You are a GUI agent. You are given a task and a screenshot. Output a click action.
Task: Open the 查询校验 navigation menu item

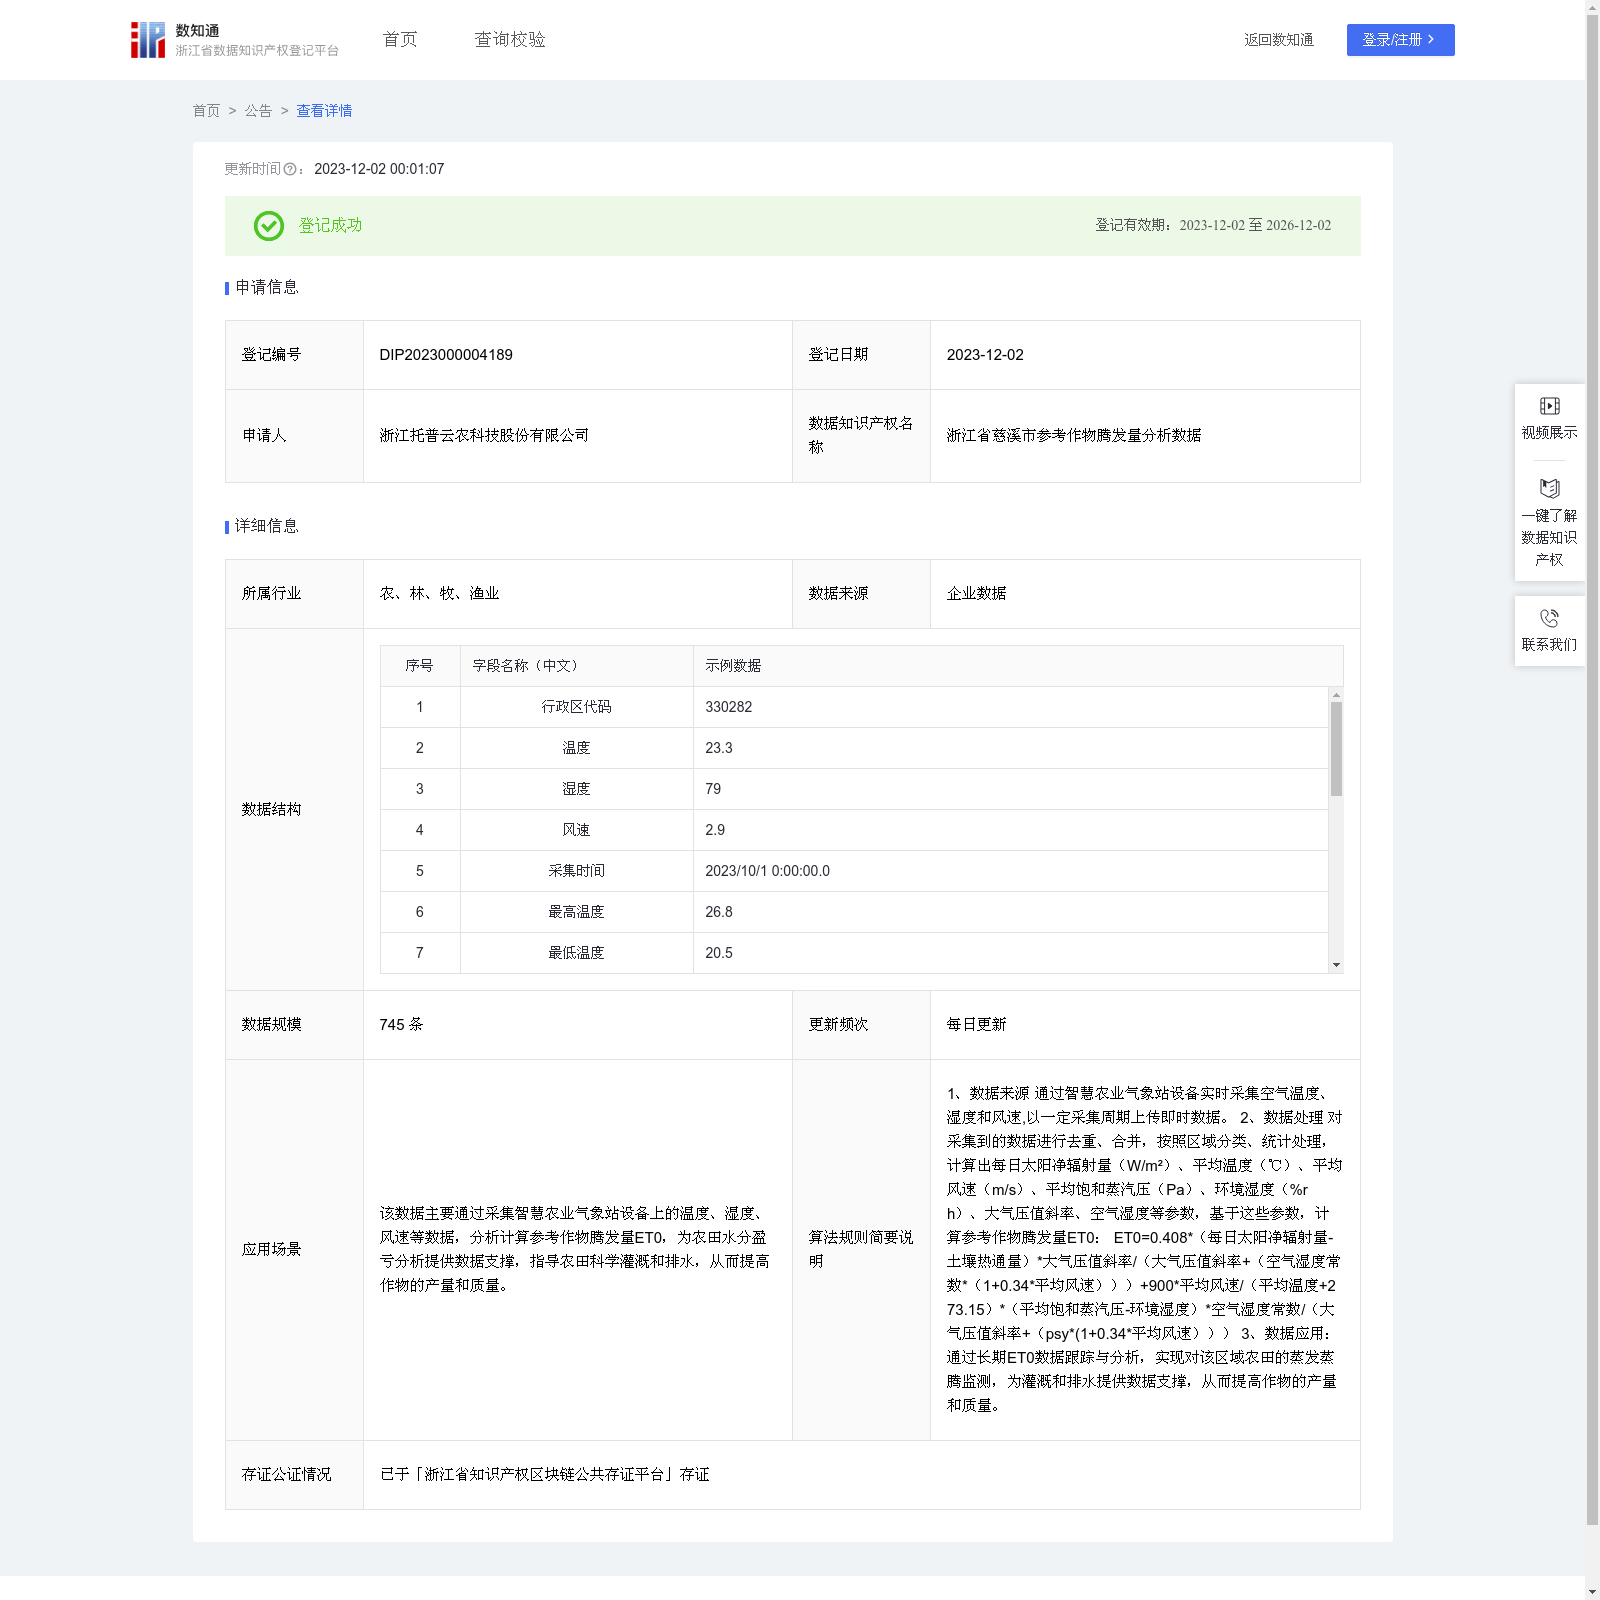(x=510, y=40)
